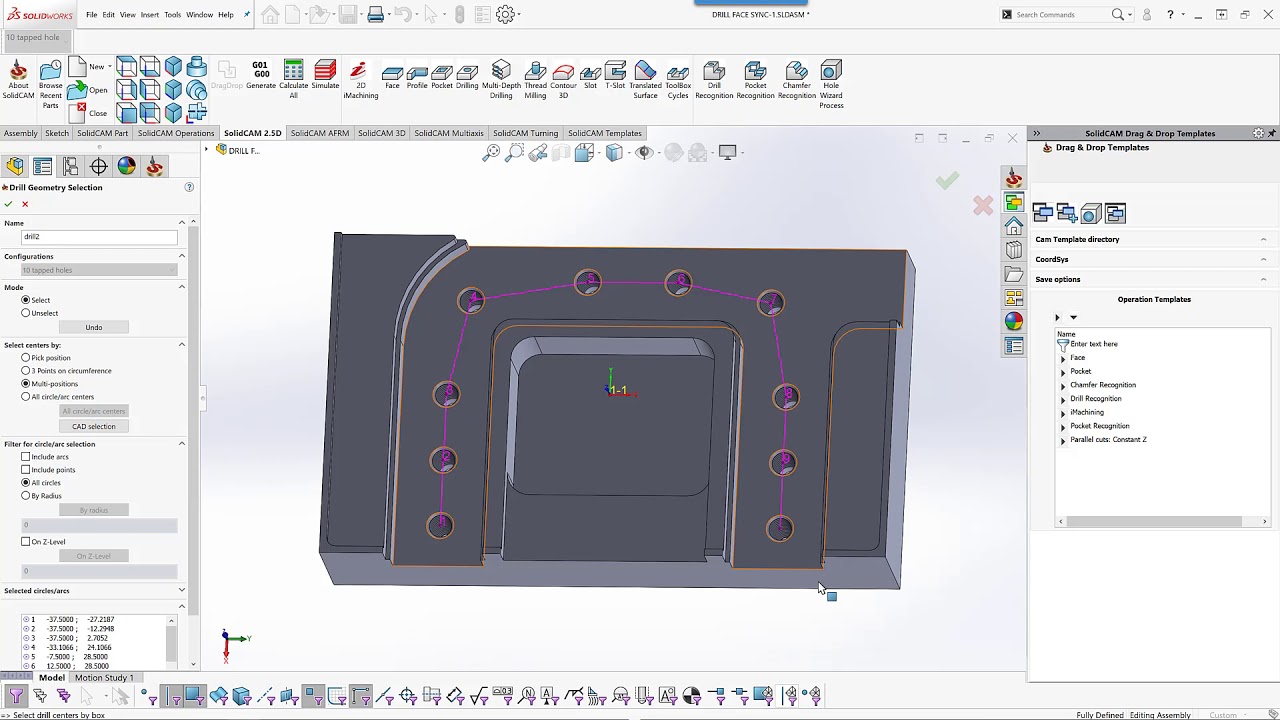Run Calculate All

293,80
